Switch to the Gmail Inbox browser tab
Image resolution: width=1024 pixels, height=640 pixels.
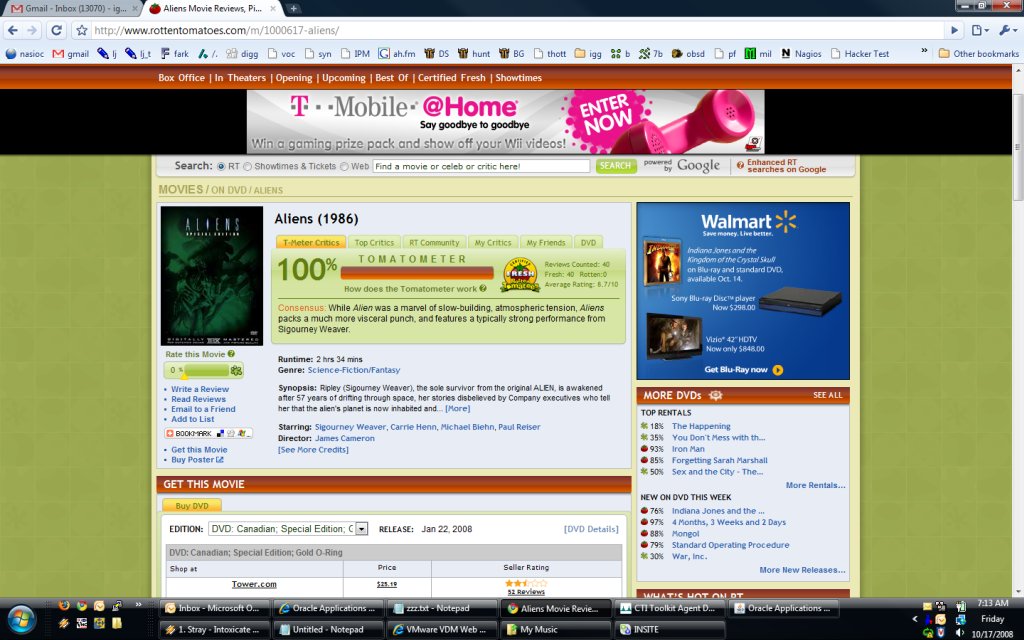(x=71, y=8)
